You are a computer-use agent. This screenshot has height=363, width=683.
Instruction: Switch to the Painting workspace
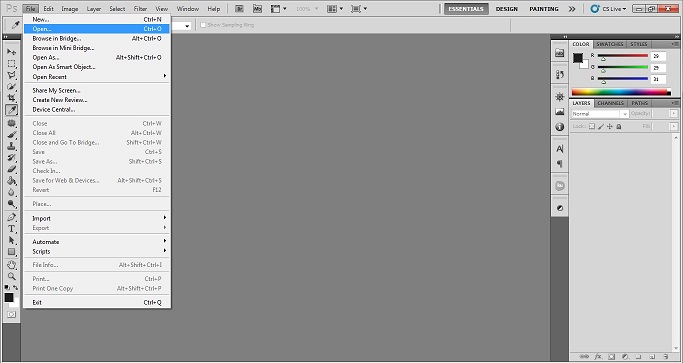coord(544,9)
